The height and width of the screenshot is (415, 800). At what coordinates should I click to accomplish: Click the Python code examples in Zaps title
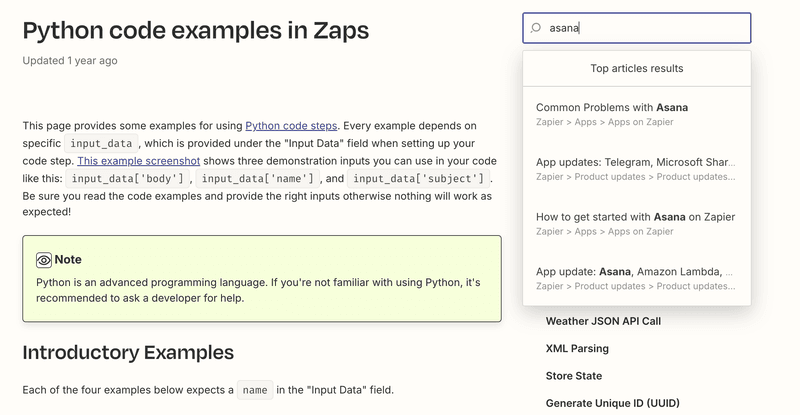tap(195, 31)
